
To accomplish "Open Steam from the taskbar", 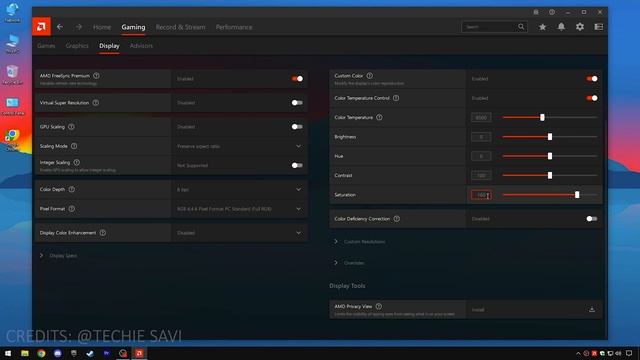I will [x=90, y=353].
